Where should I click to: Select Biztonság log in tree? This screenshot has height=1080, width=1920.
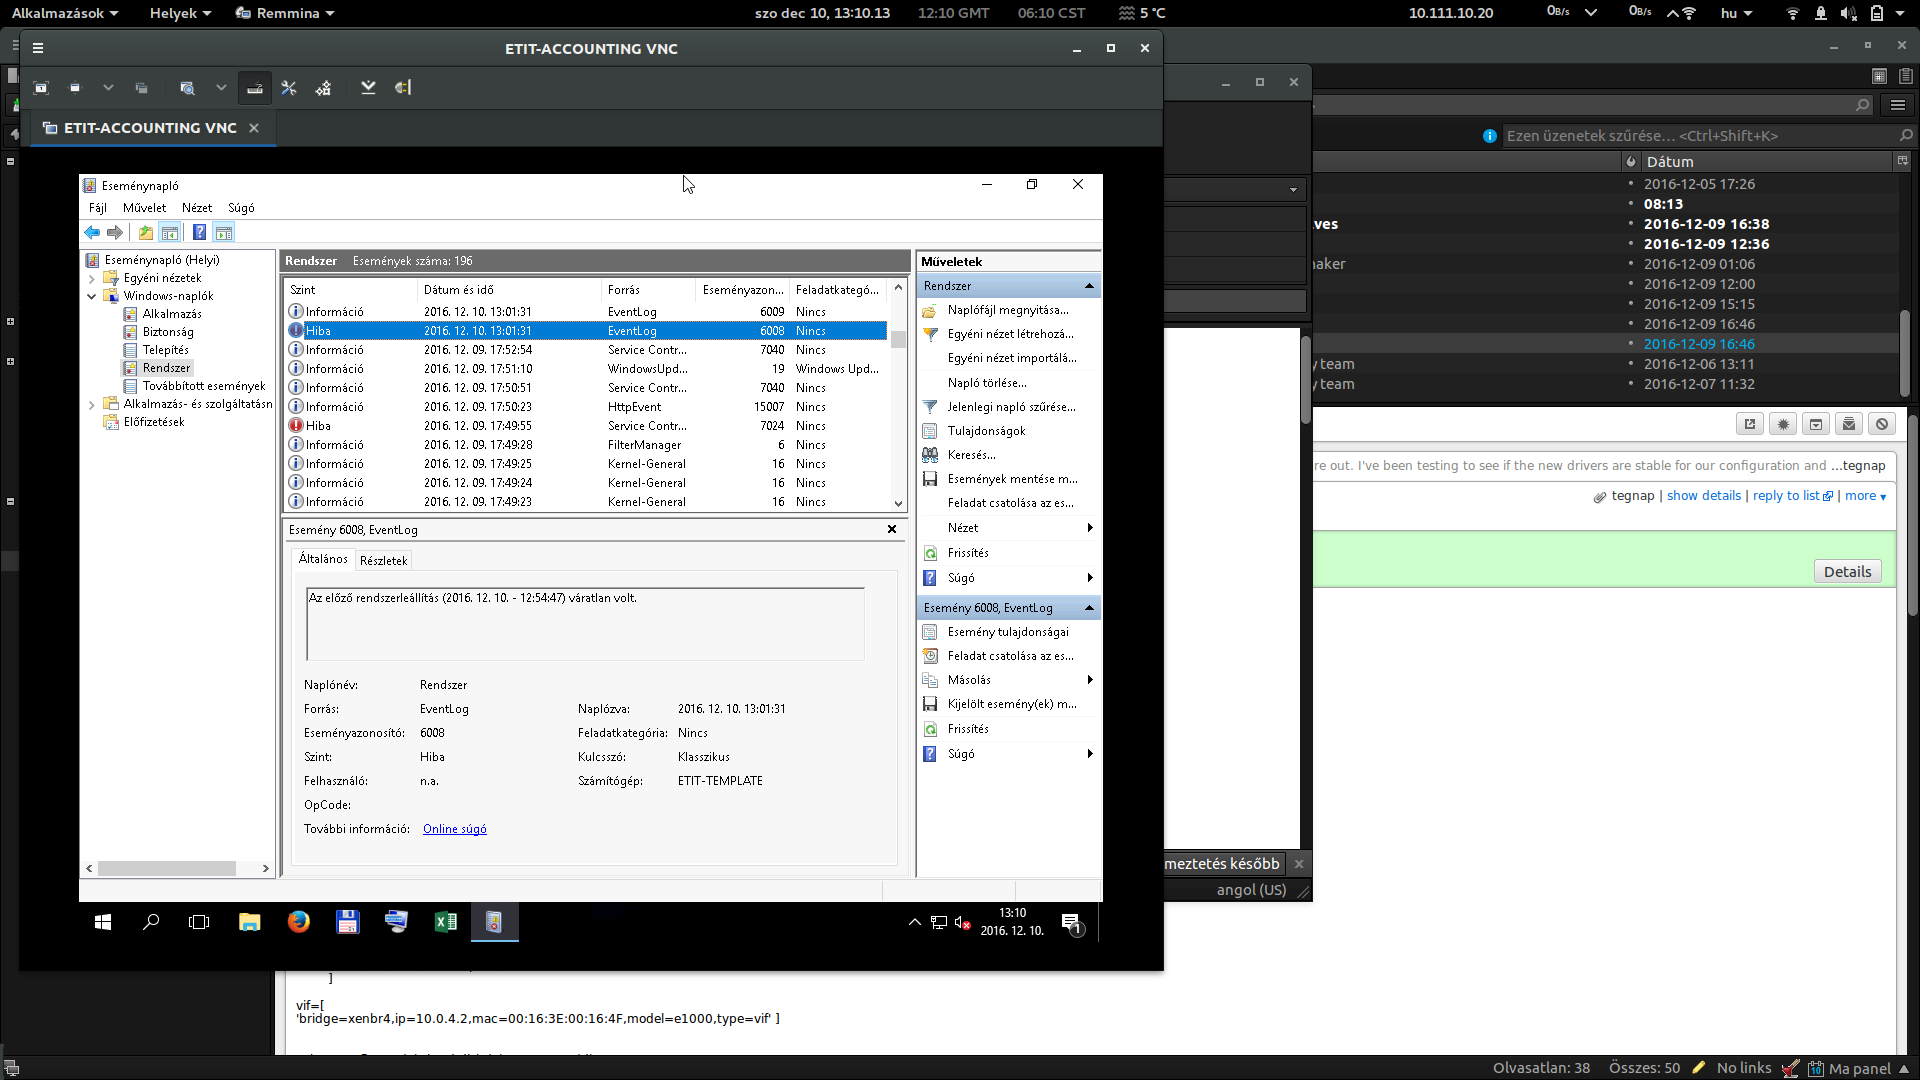tap(168, 332)
